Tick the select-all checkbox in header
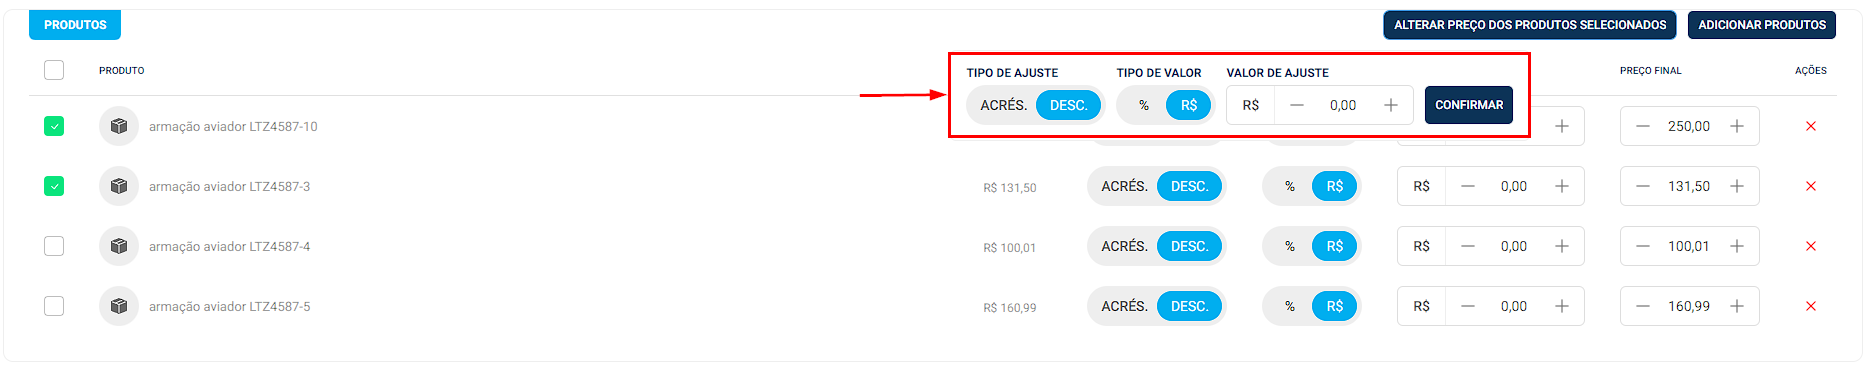 (x=54, y=70)
